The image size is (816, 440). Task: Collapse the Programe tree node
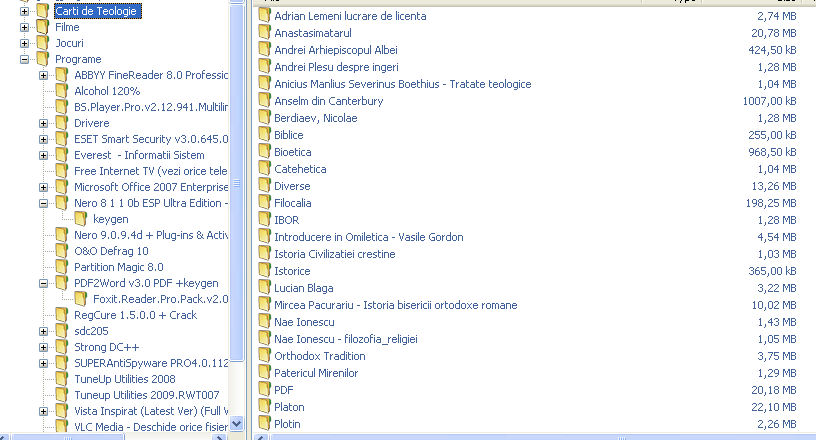pos(25,60)
